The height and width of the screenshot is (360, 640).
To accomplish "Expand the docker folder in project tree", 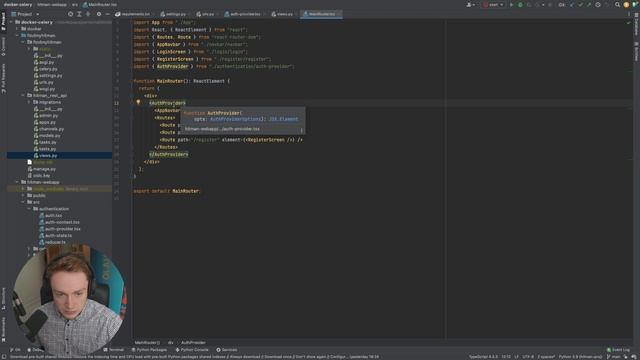I will point(18,29).
